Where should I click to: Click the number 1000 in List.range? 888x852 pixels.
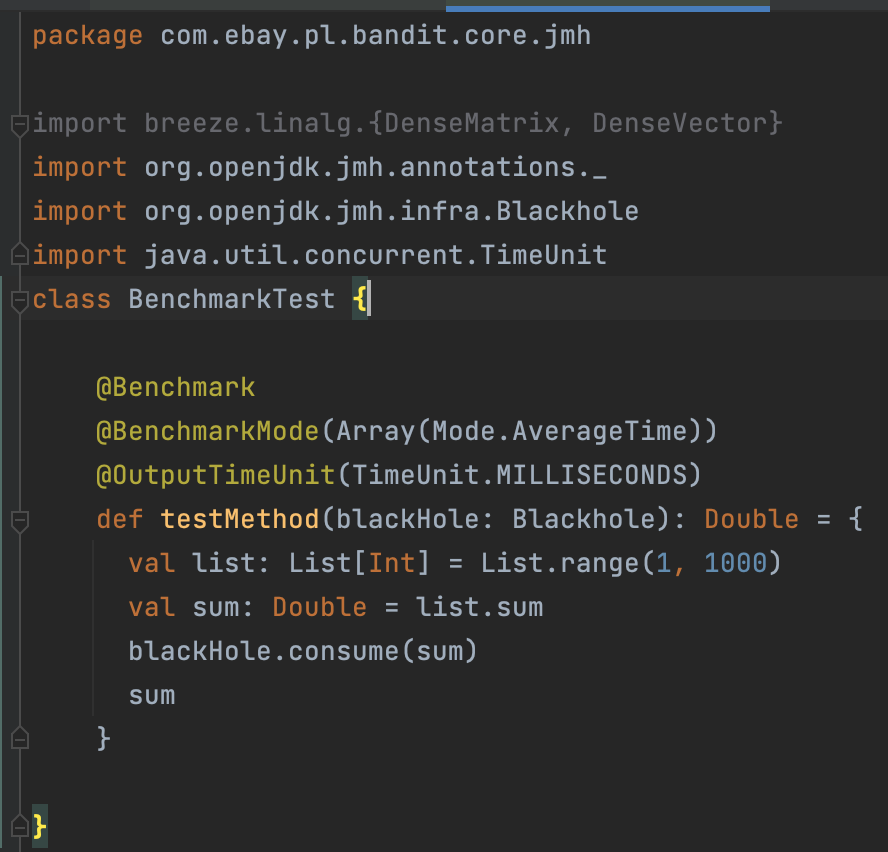click(735, 563)
